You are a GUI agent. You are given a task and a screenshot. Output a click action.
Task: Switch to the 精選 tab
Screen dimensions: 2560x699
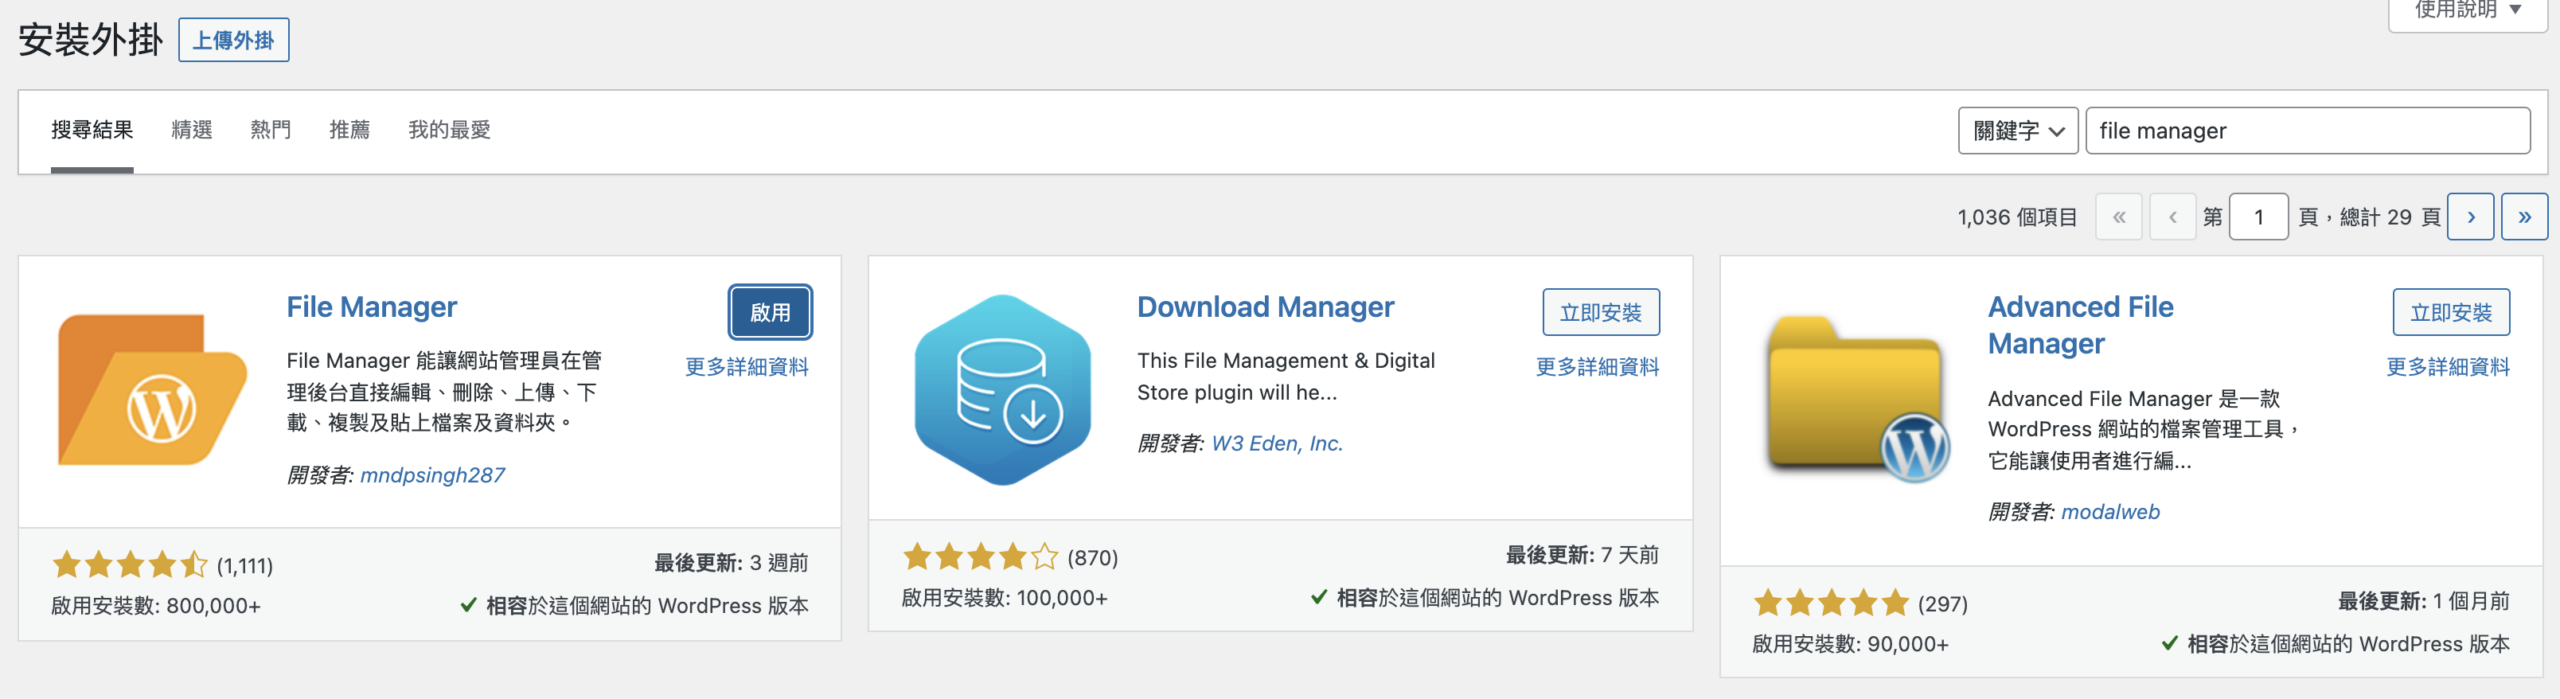(192, 130)
